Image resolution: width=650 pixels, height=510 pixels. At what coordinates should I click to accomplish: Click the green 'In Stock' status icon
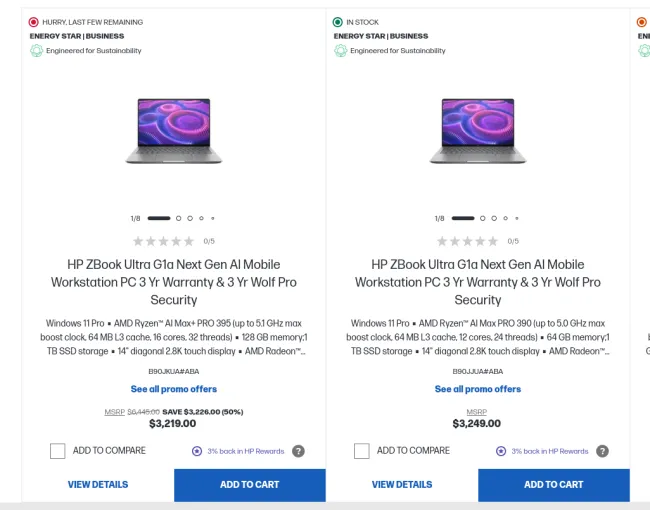338,22
